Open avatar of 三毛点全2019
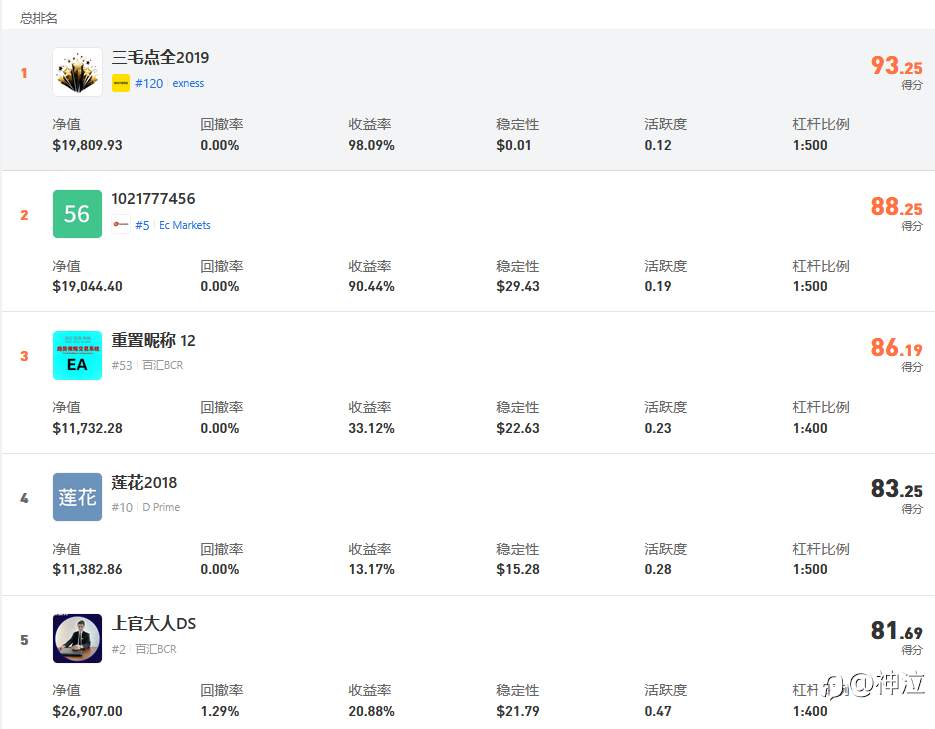935x729 pixels. click(x=77, y=72)
